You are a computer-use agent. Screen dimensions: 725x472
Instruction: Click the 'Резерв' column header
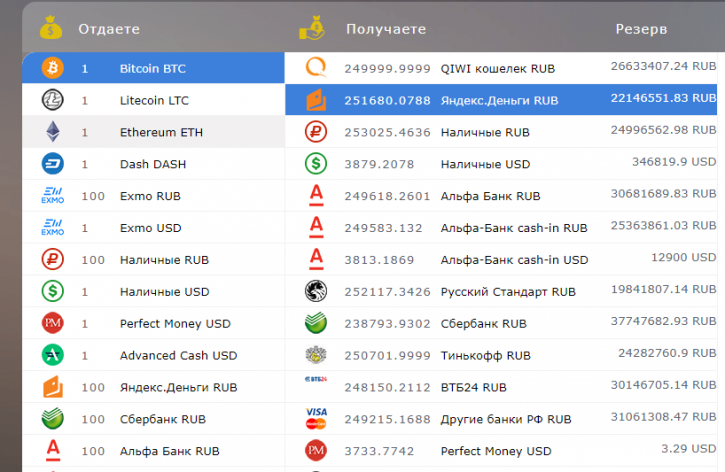click(x=641, y=29)
